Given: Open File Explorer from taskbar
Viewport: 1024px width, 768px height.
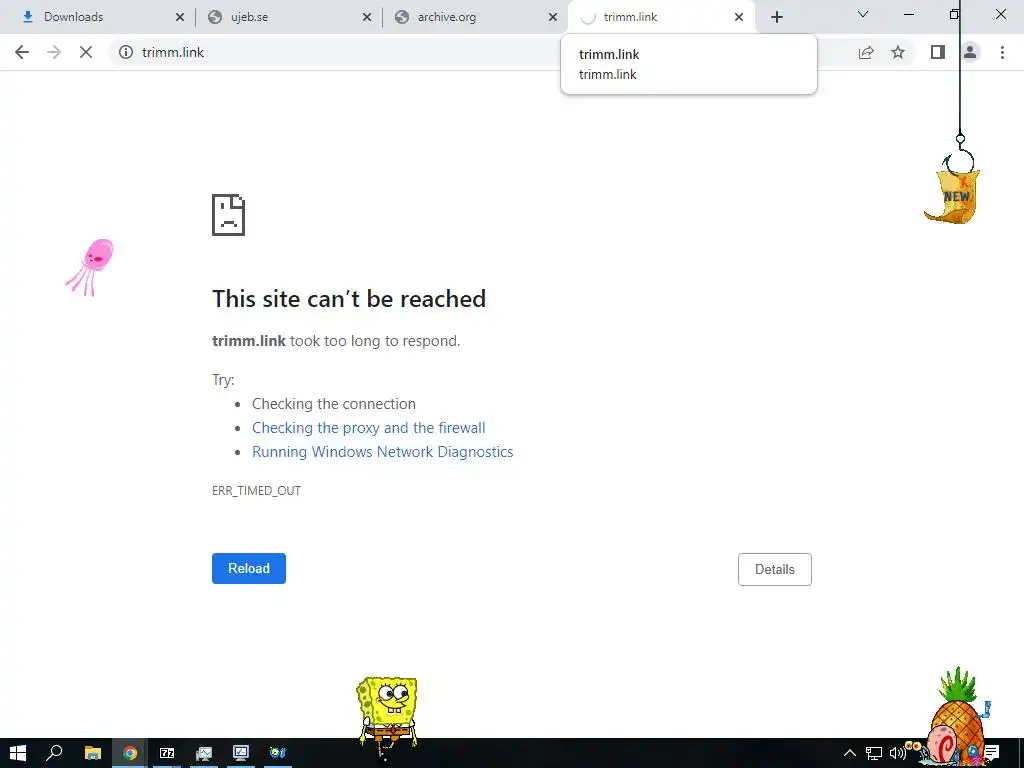Looking at the screenshot, I should click(93, 753).
